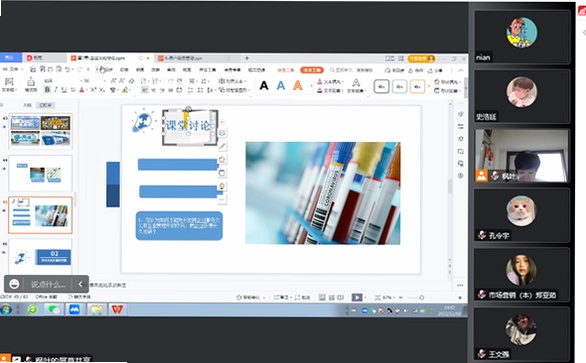586x363 pixels.
Task: Click the light bulb icon beside the slide
Action: pyautogui.click(x=222, y=186)
